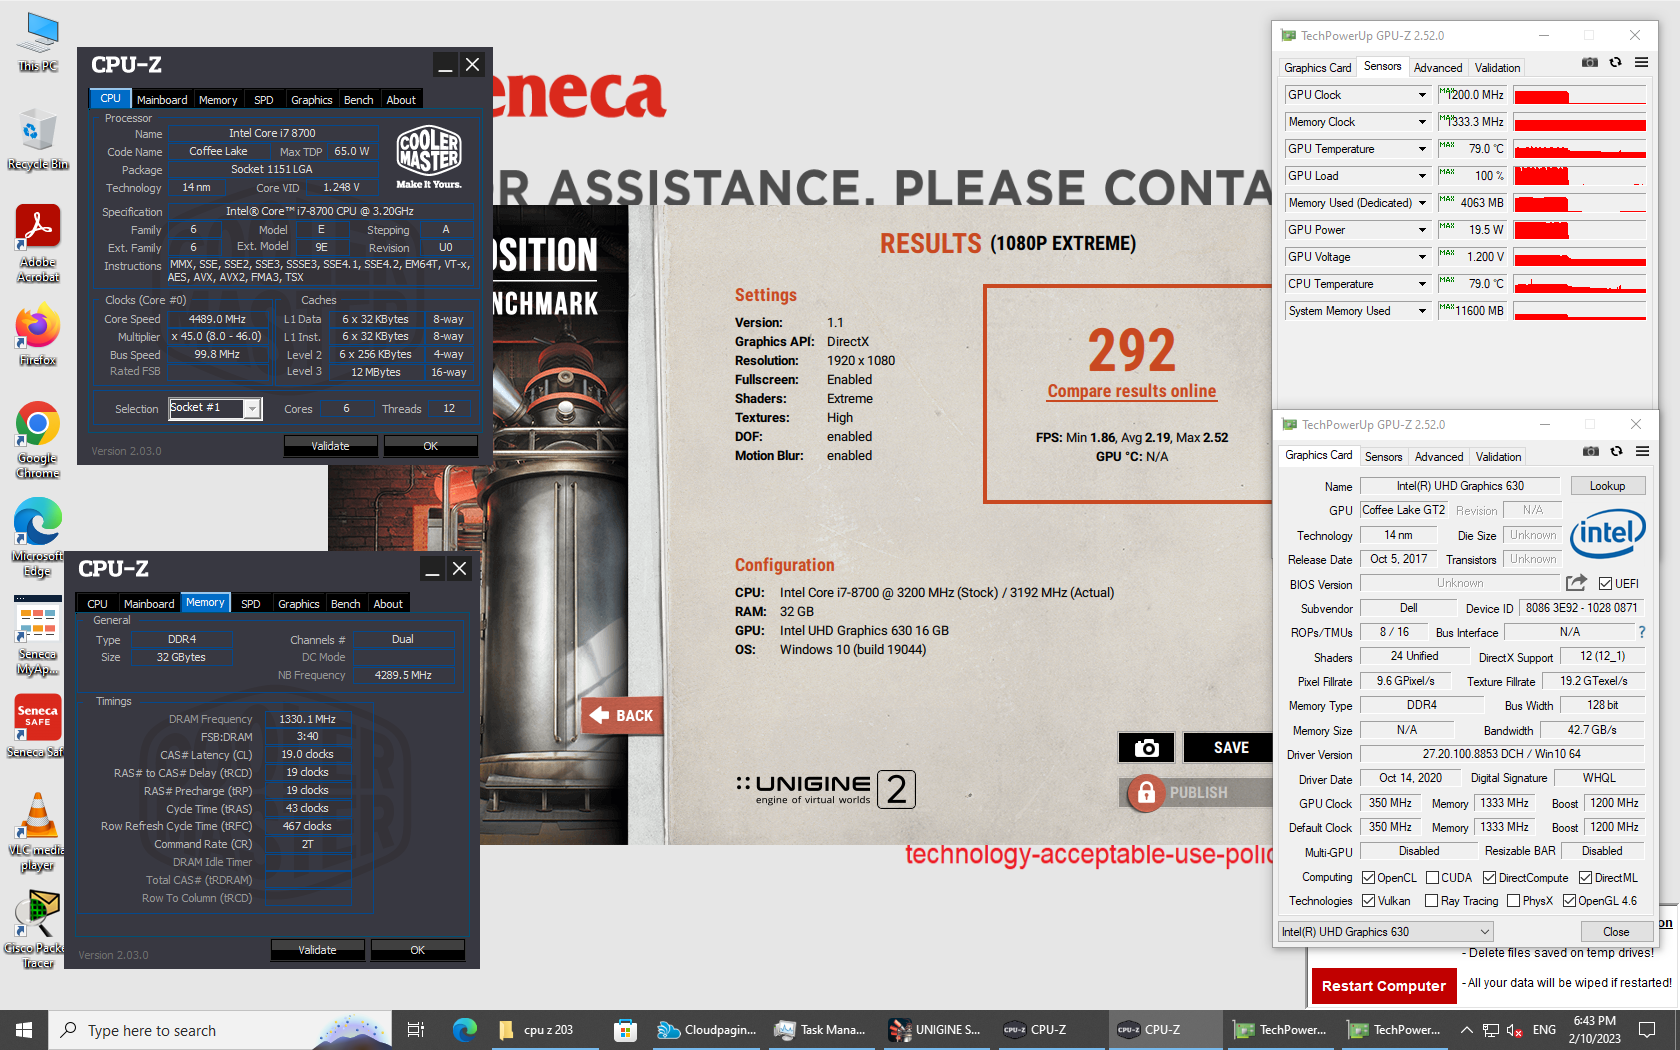Expand the GPU Clock sensor dropdown
Screen dimensions: 1680x1050
(1422, 95)
